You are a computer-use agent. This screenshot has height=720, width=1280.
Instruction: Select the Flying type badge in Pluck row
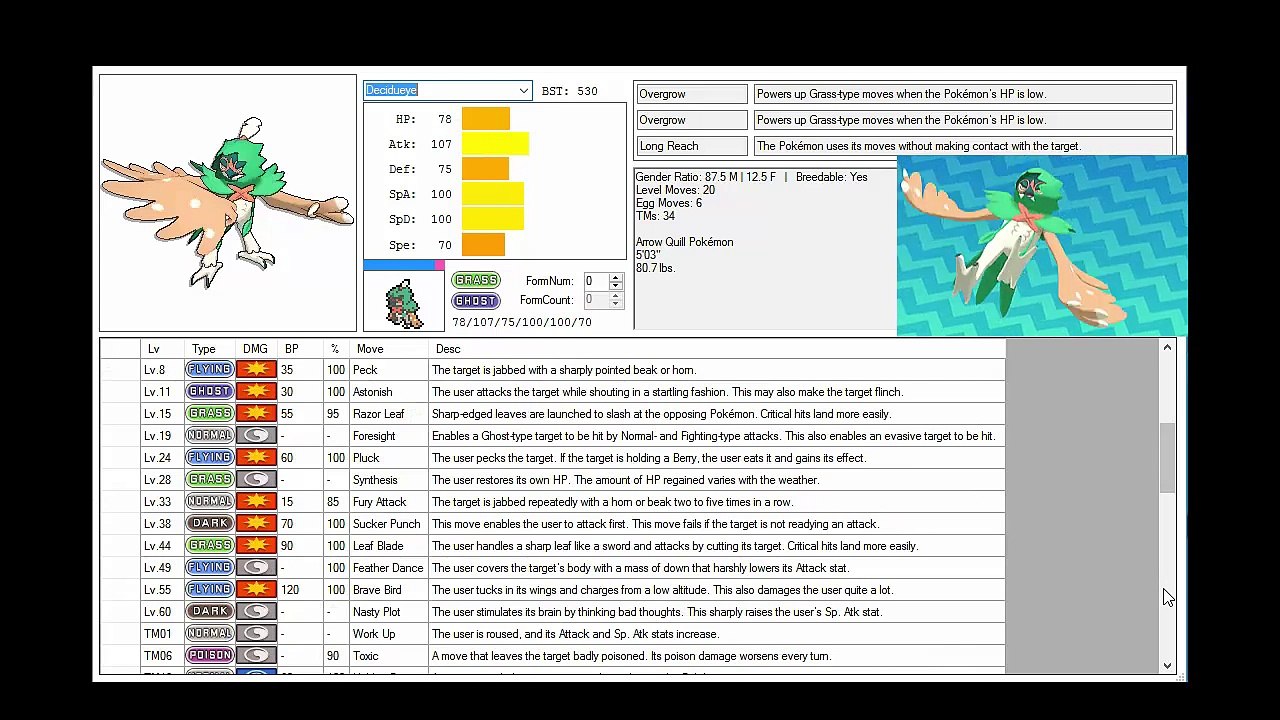point(209,458)
